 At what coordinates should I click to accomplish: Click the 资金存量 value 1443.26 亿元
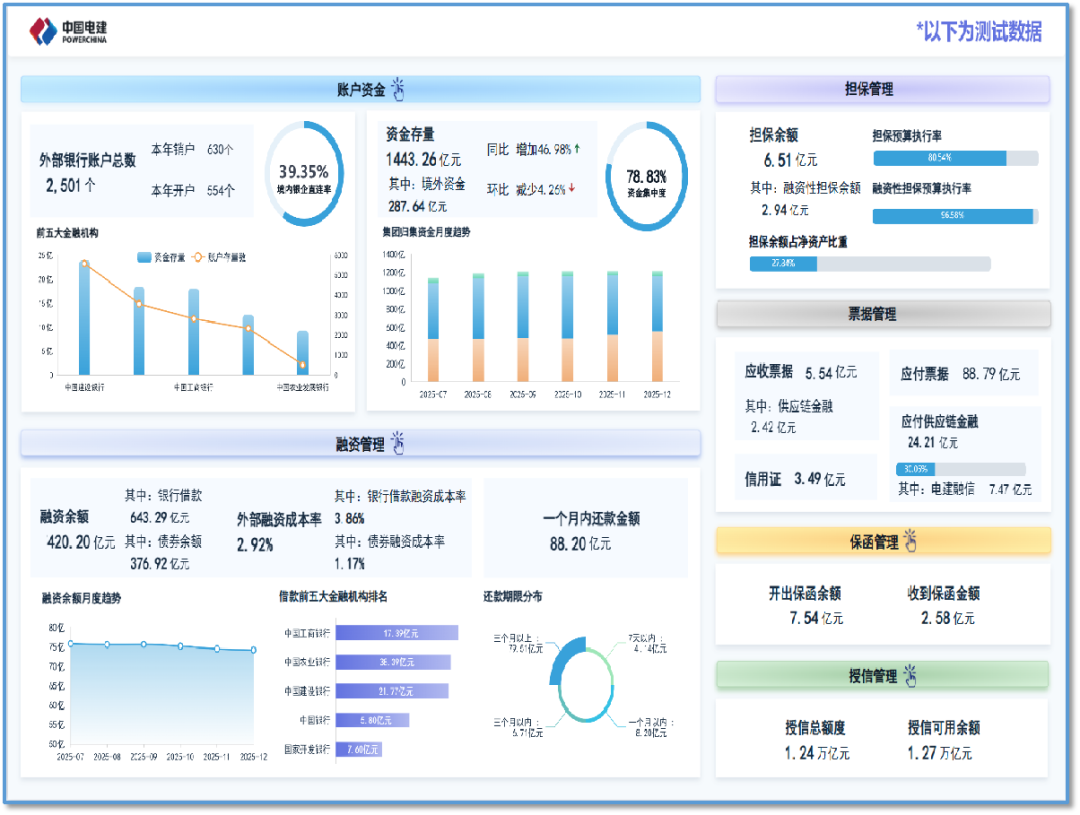[x=424, y=160]
